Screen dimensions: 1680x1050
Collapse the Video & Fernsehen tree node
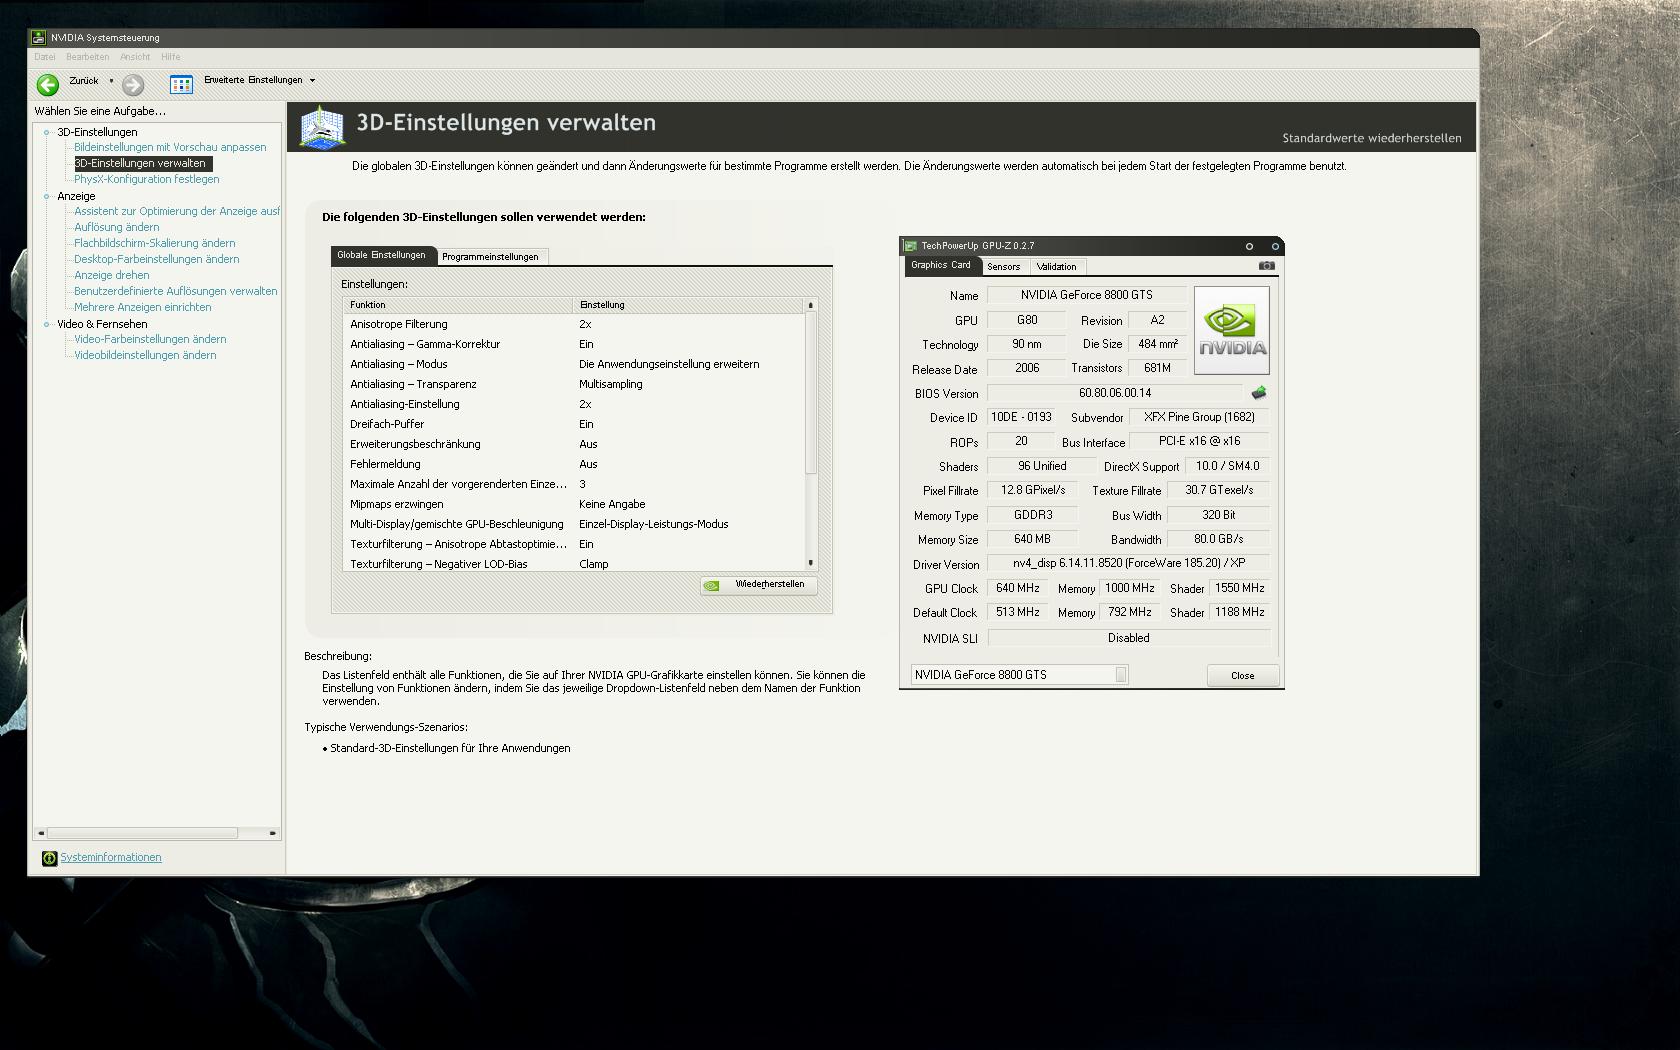pyautogui.click(x=46, y=324)
